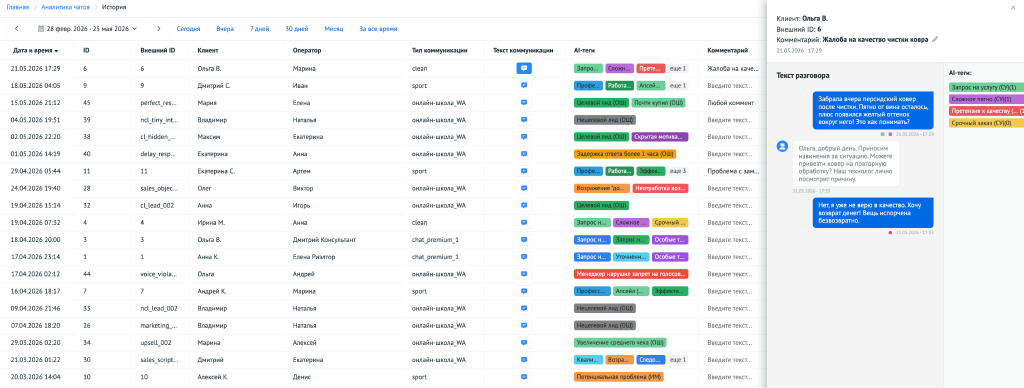Open chat icon in sales_objec… Олег row
Image resolution: width=1024 pixels, height=388 pixels.
click(524, 188)
